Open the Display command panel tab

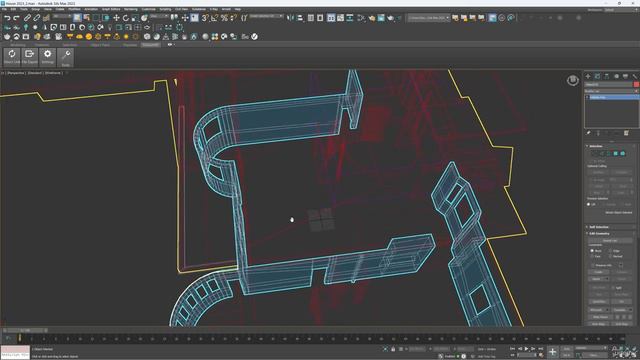tap(625, 76)
